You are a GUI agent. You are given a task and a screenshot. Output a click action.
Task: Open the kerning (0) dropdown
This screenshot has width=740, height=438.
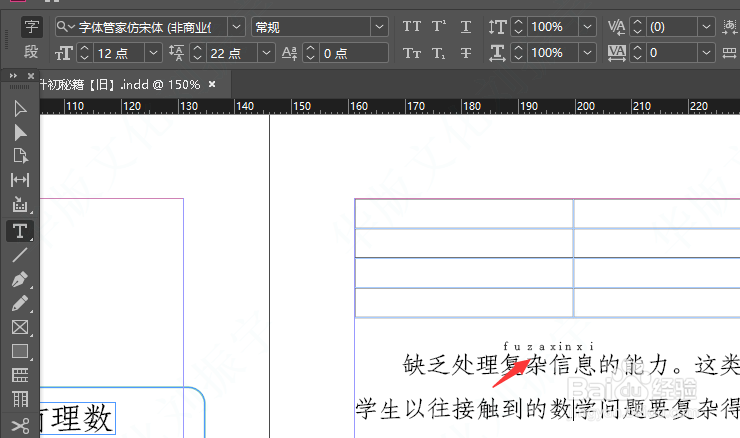pos(706,27)
